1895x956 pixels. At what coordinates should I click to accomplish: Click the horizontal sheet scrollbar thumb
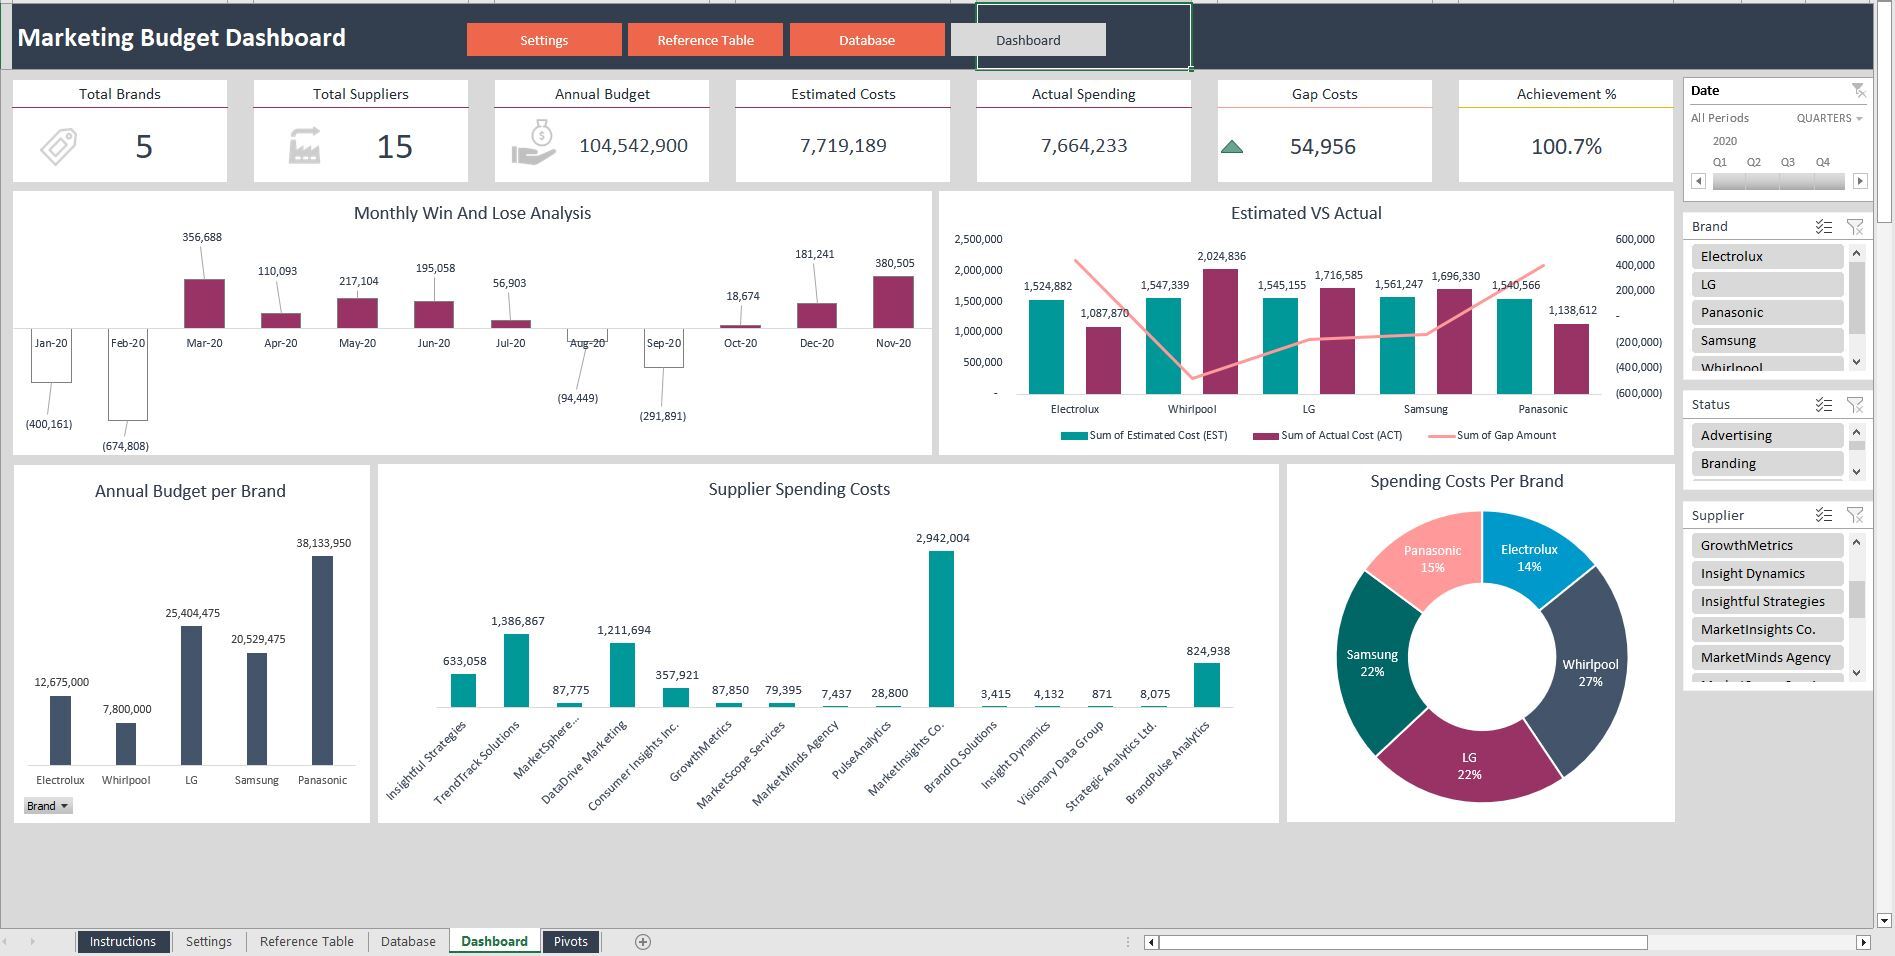point(1402,942)
